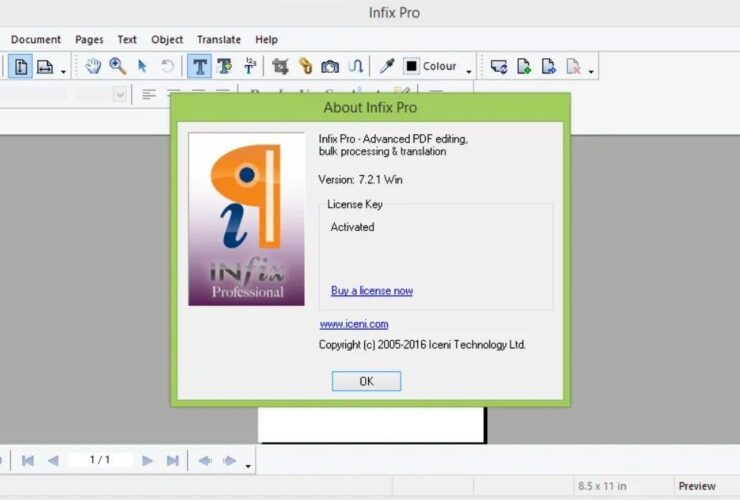Select the Fit Width view icon

click(x=45, y=67)
